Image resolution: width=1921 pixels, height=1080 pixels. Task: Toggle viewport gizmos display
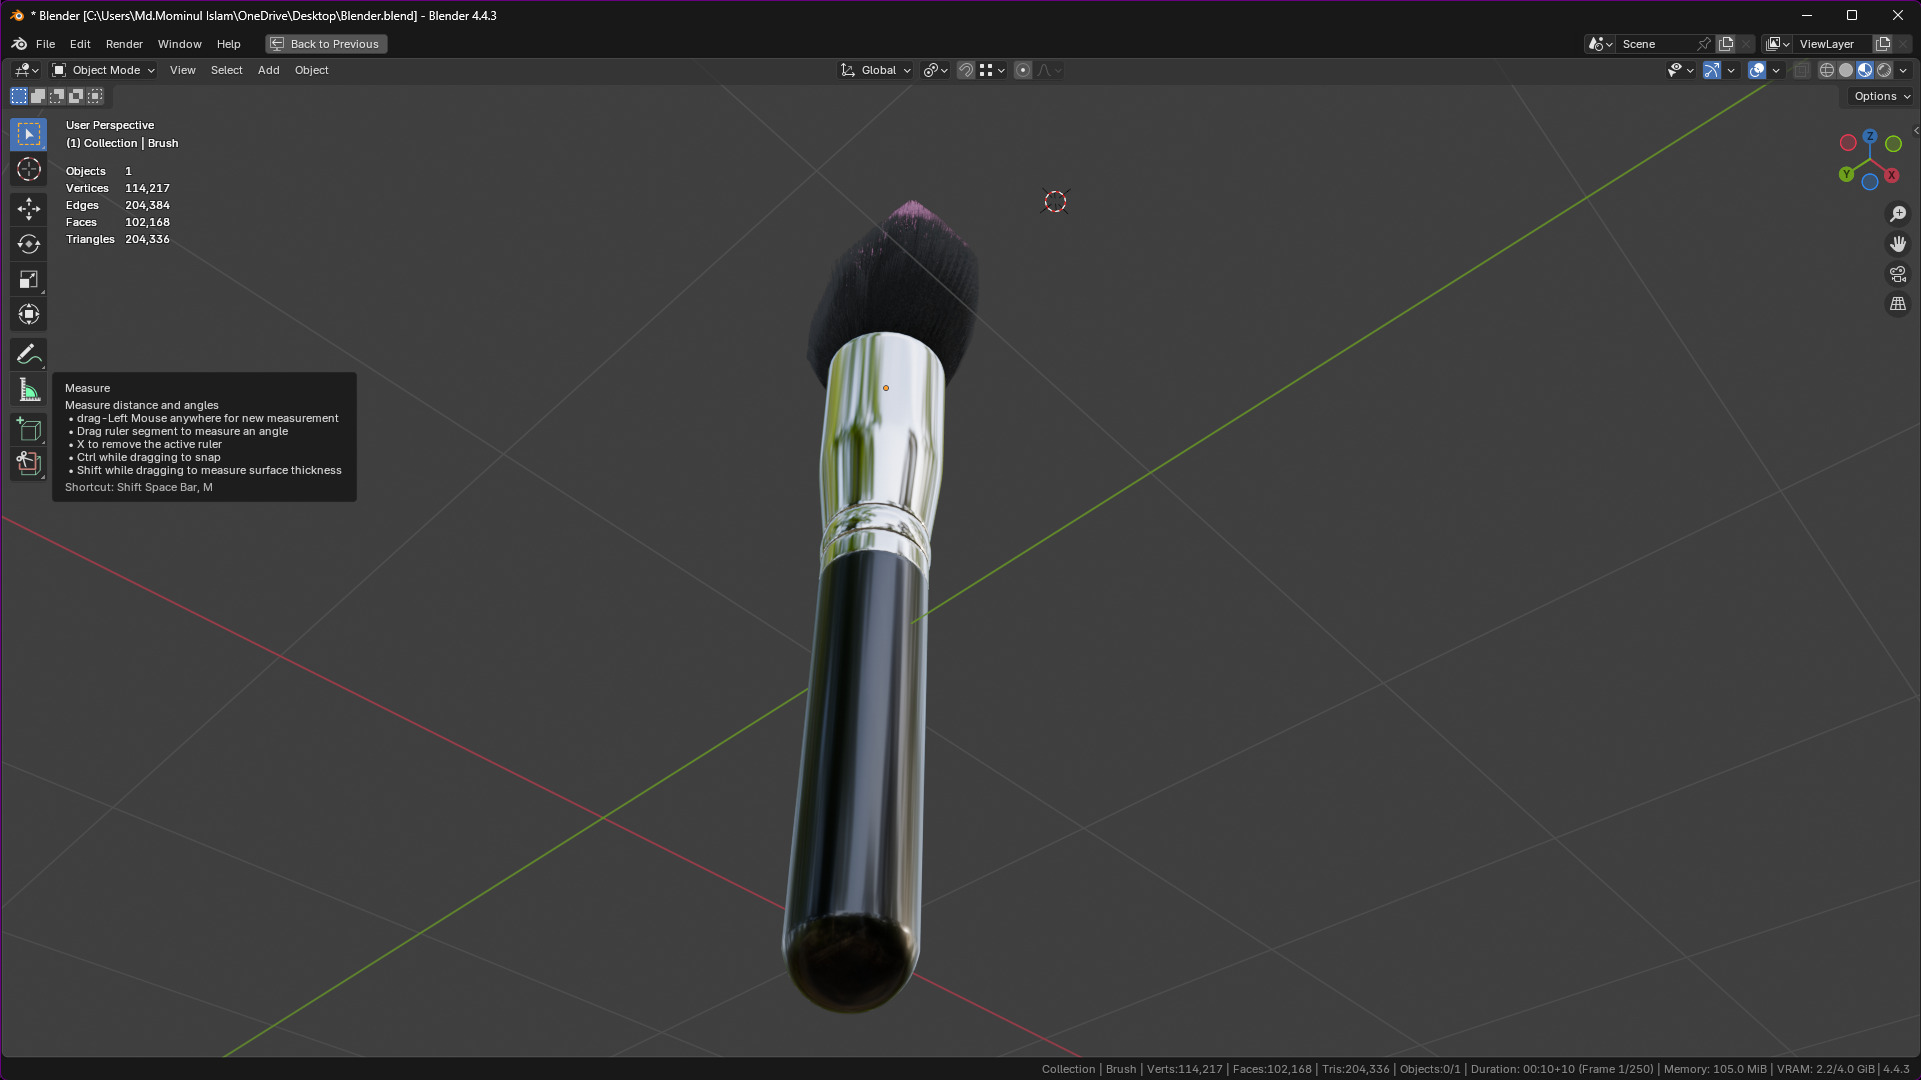[x=1712, y=70]
